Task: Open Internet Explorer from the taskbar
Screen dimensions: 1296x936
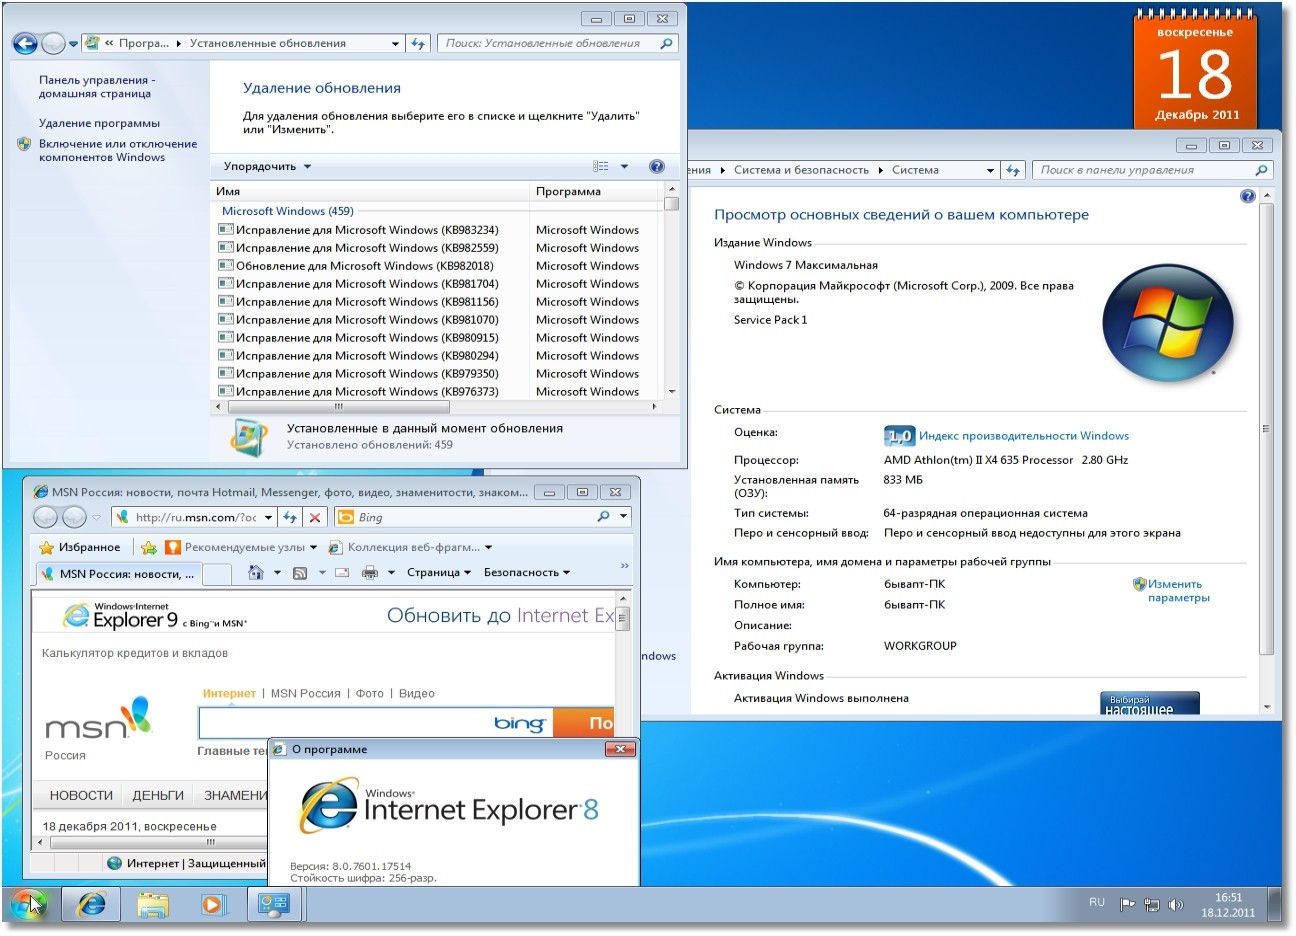Action: pos(91,904)
